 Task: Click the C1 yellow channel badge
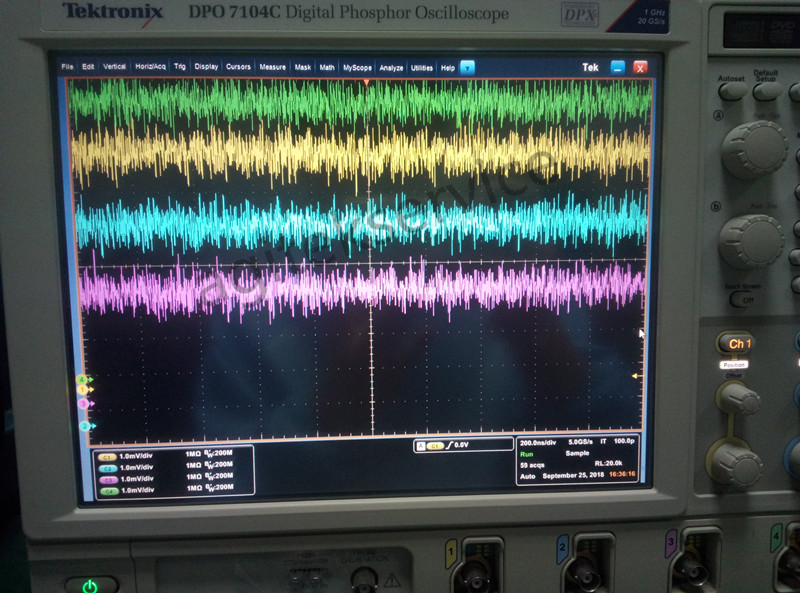pos(106,455)
